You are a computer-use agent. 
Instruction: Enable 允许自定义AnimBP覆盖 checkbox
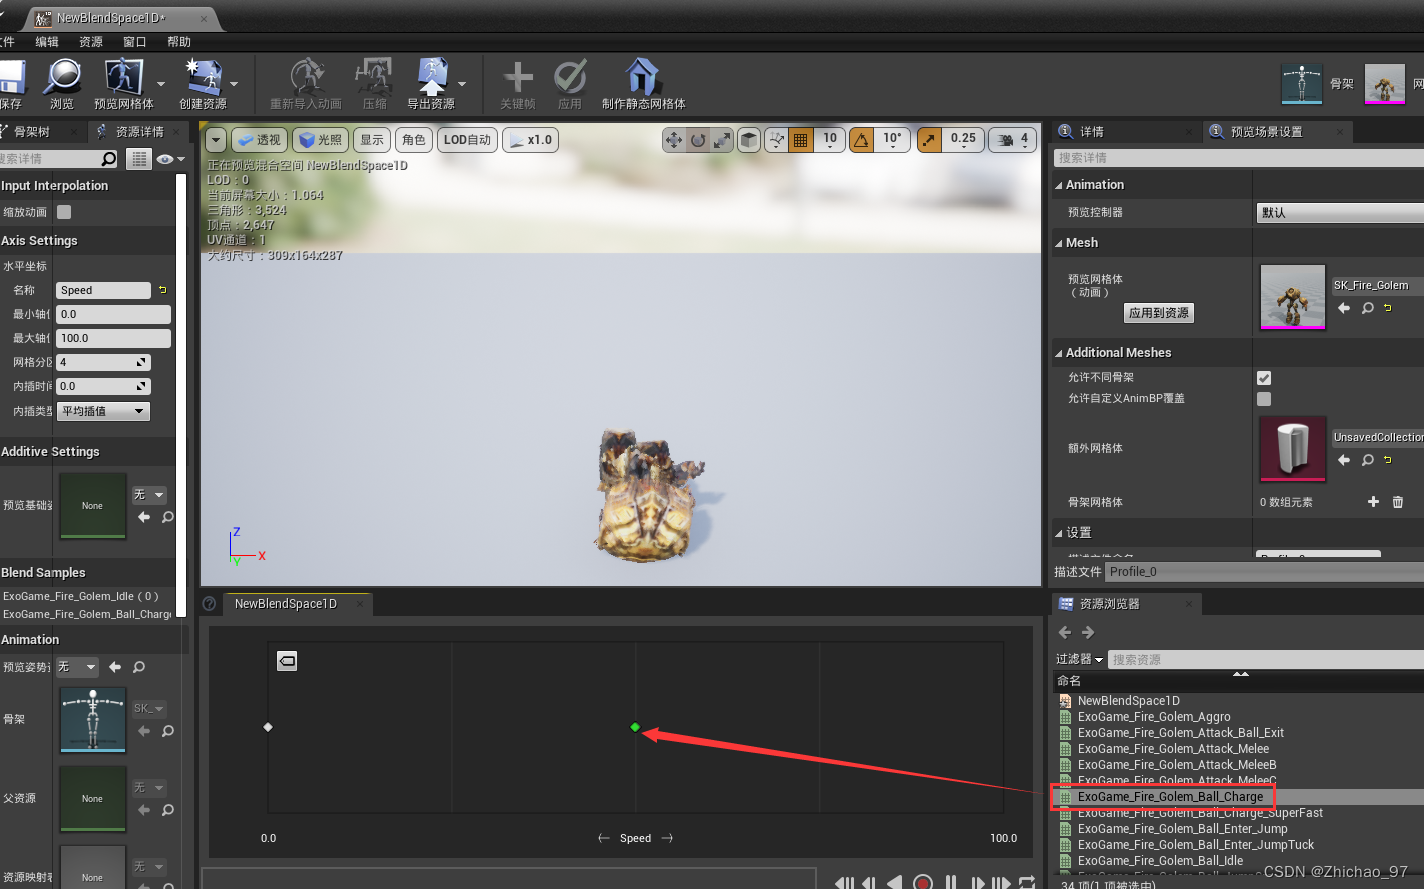[x=1263, y=398]
